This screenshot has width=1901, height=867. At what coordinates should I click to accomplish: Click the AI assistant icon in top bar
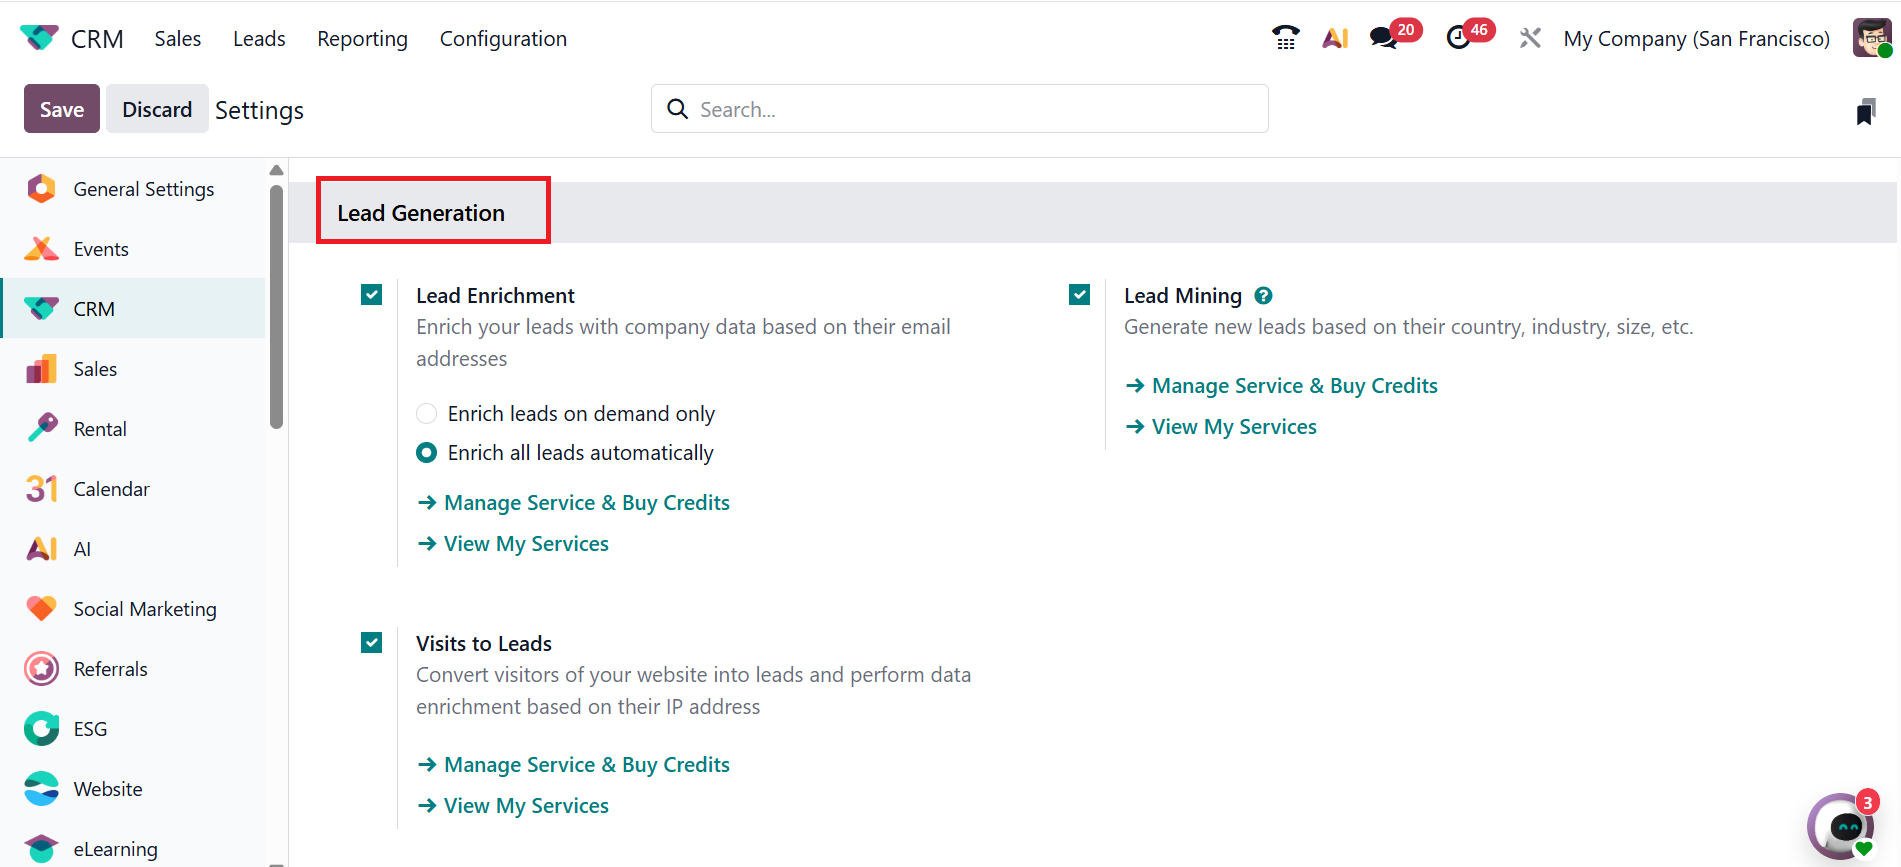(x=1335, y=38)
